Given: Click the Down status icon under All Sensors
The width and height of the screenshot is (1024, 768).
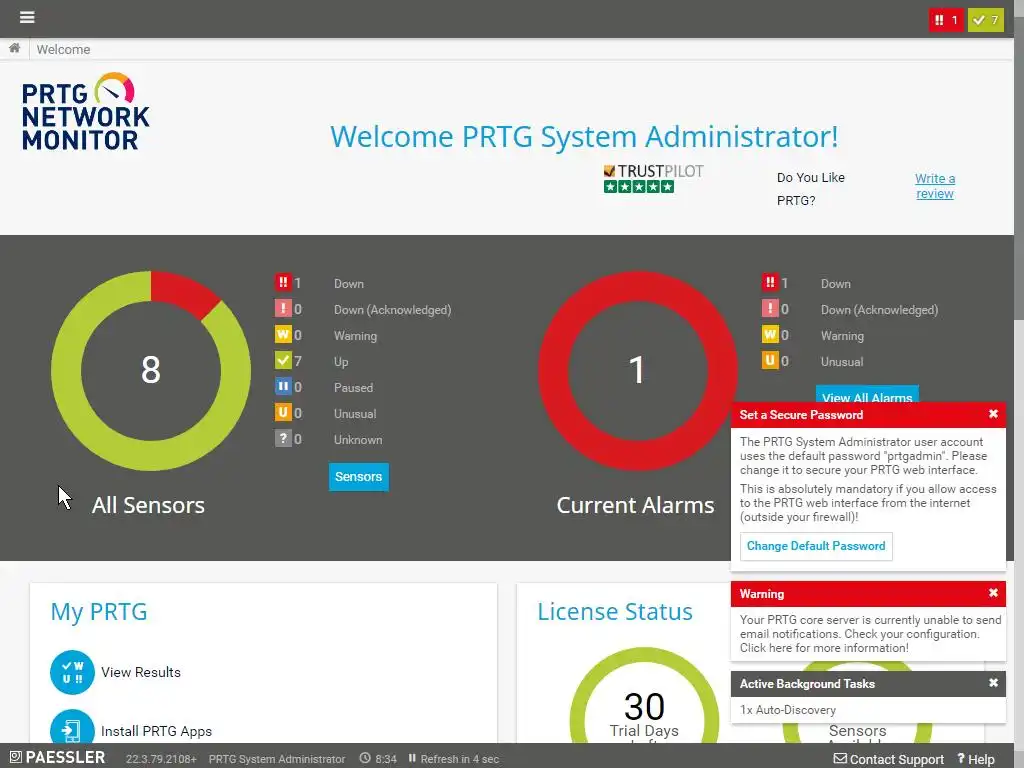Looking at the screenshot, I should coord(283,283).
